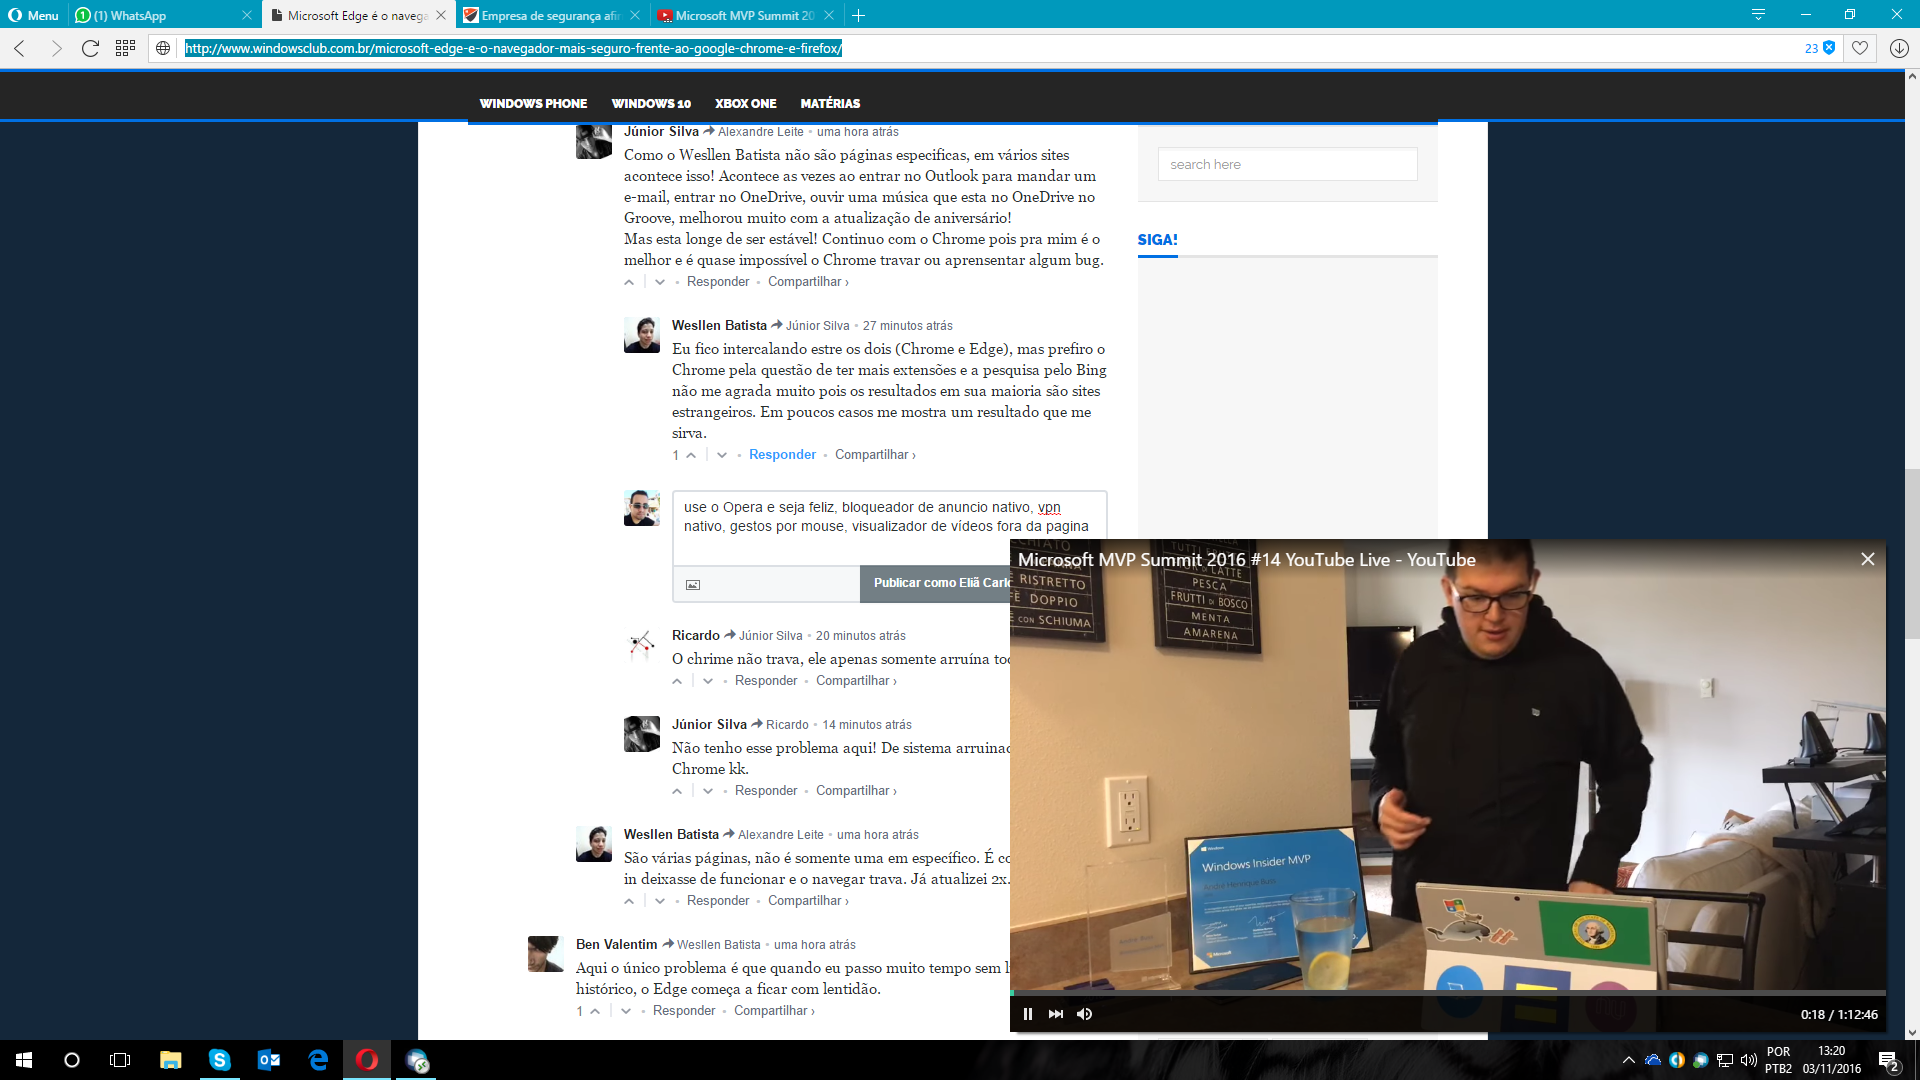
Task: Open the Action Center notifications
Action: coord(1888,1060)
